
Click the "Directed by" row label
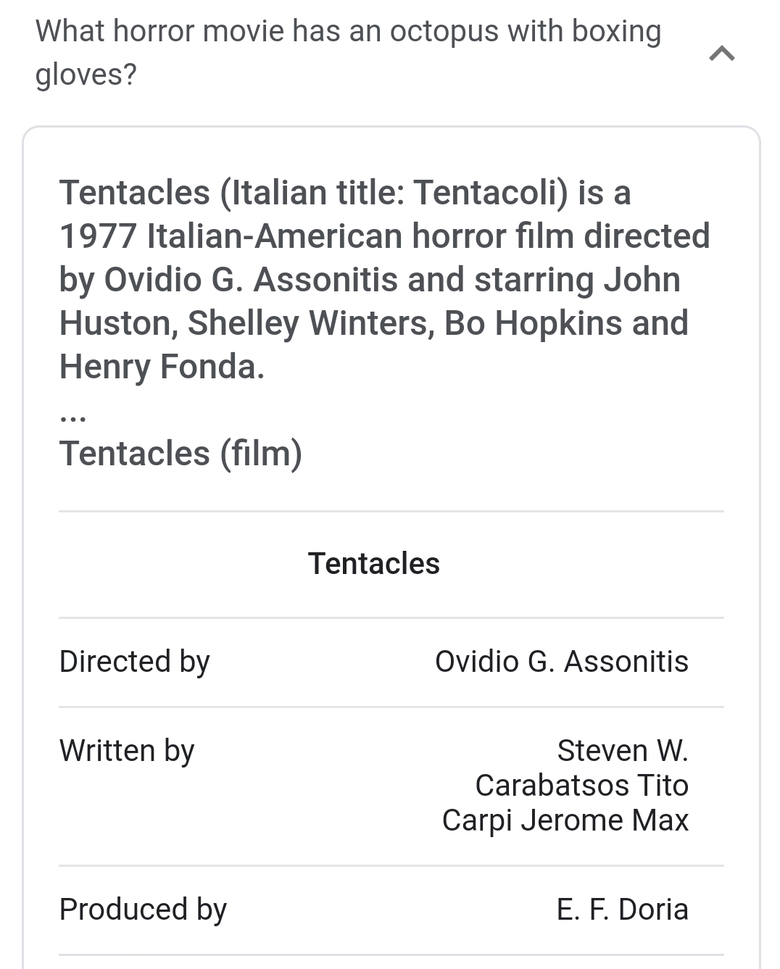(x=134, y=662)
